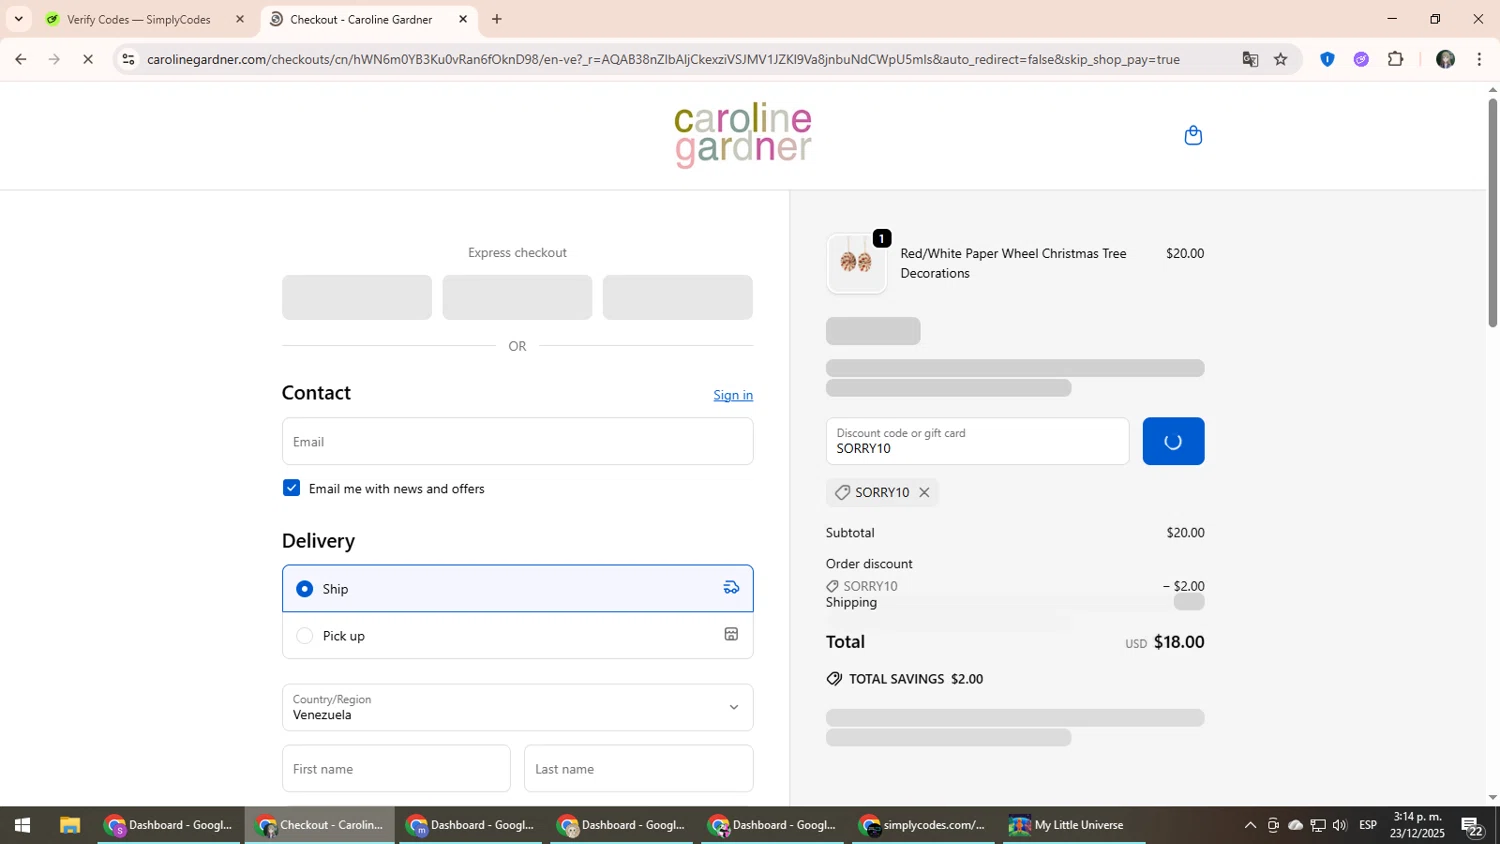
Task: Click the Caroline Gardner logo
Action: pos(743,135)
